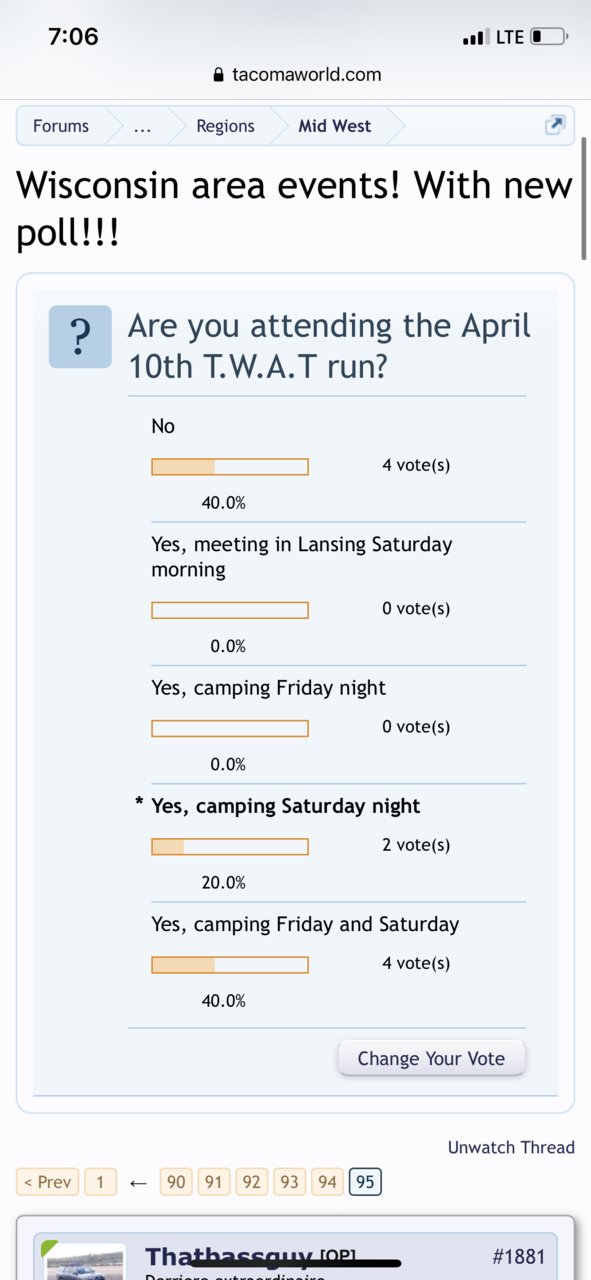
Task: Tap the battery icon in status bar
Action: tap(548, 37)
